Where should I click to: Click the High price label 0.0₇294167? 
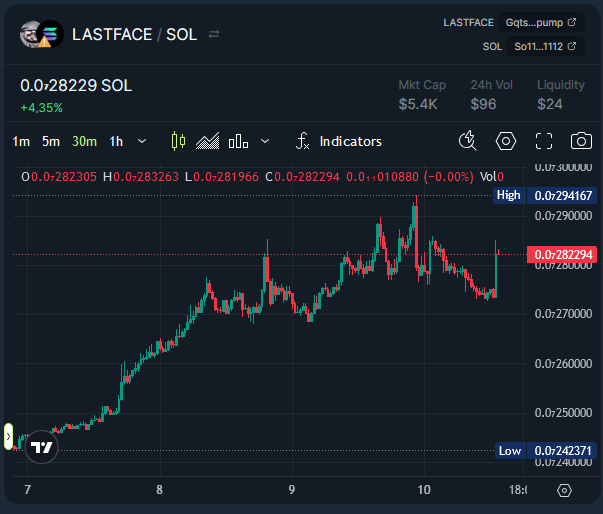click(563, 196)
